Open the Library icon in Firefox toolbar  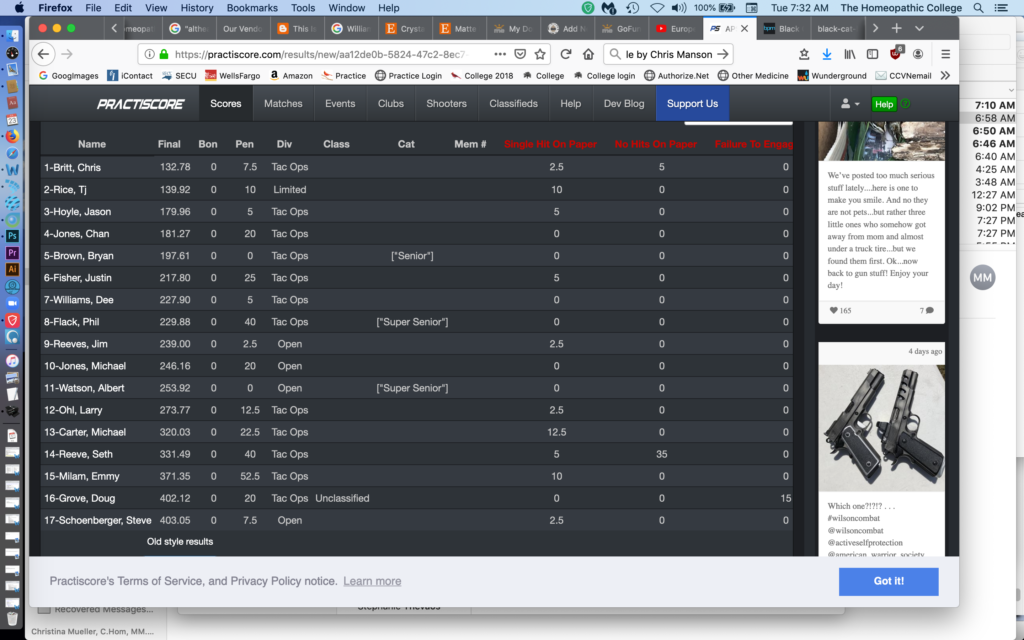coord(850,54)
